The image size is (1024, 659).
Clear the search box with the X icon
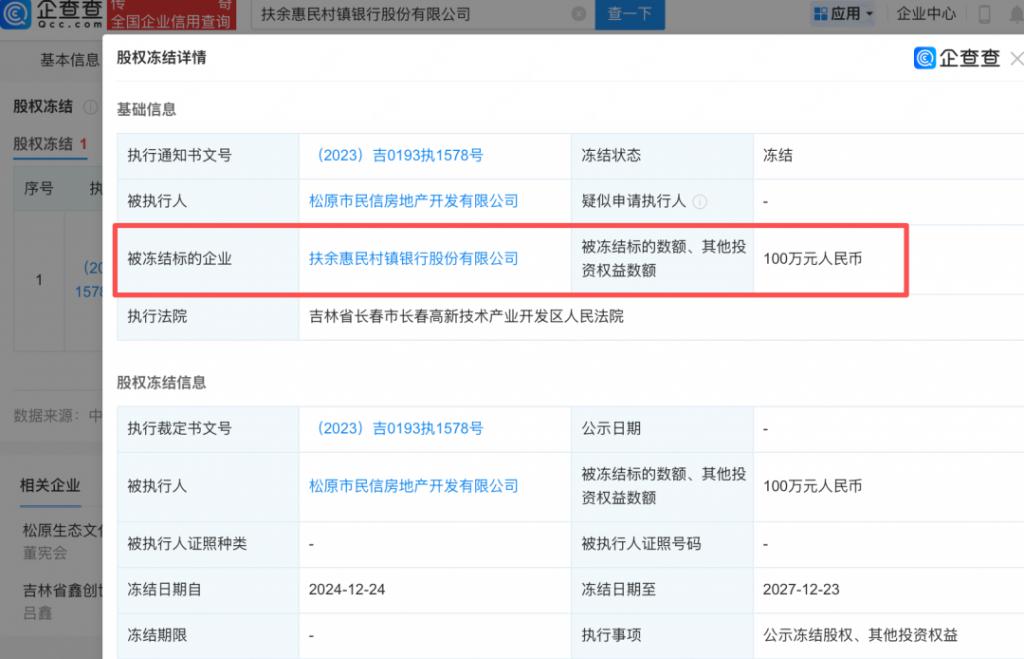click(579, 14)
